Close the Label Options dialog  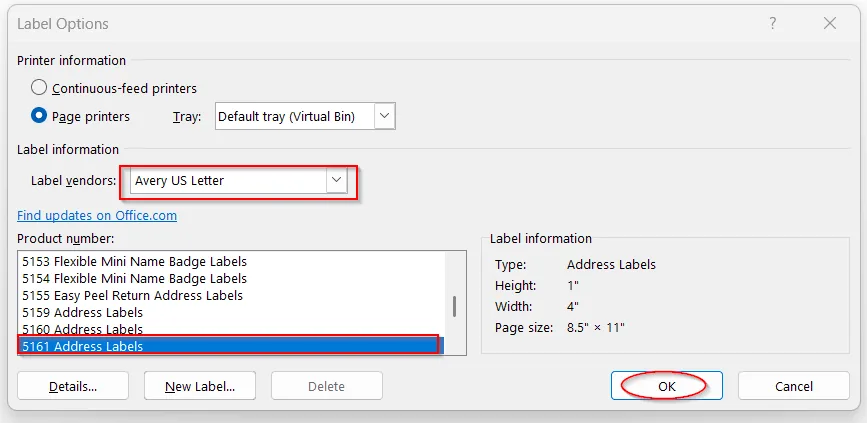pyautogui.click(x=829, y=23)
